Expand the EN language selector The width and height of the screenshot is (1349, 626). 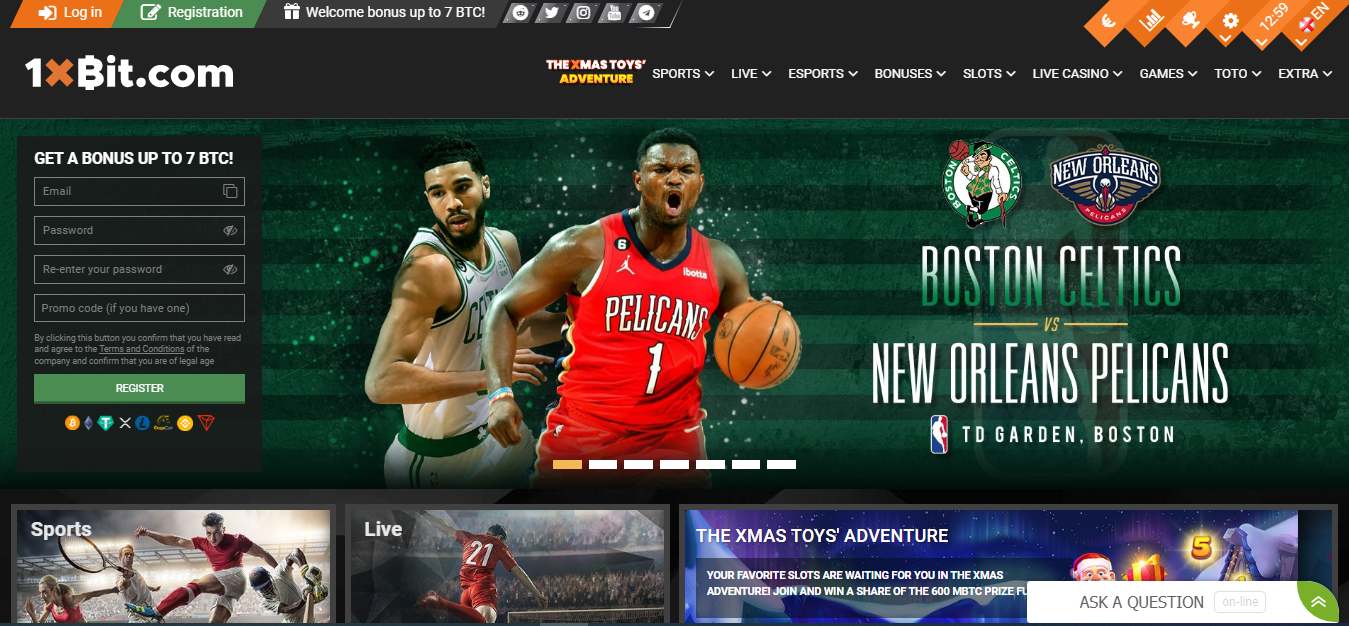coord(1311,20)
